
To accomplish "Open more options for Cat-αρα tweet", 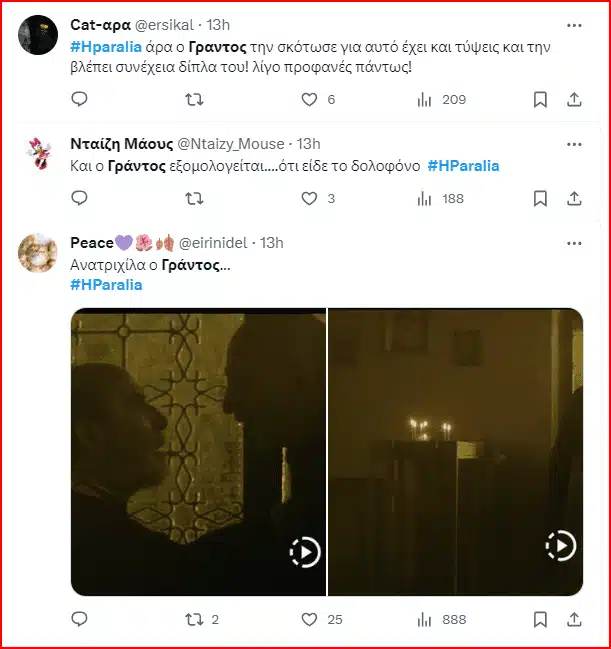I will (574, 26).
